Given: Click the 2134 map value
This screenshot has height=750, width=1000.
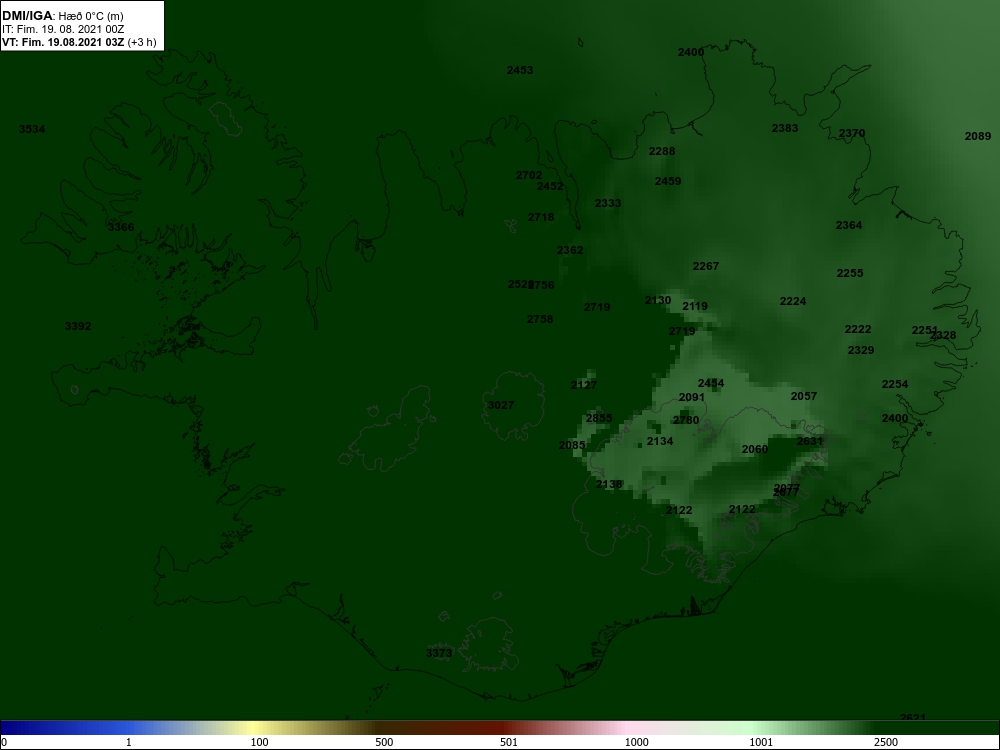Looking at the screenshot, I should click(659, 442).
